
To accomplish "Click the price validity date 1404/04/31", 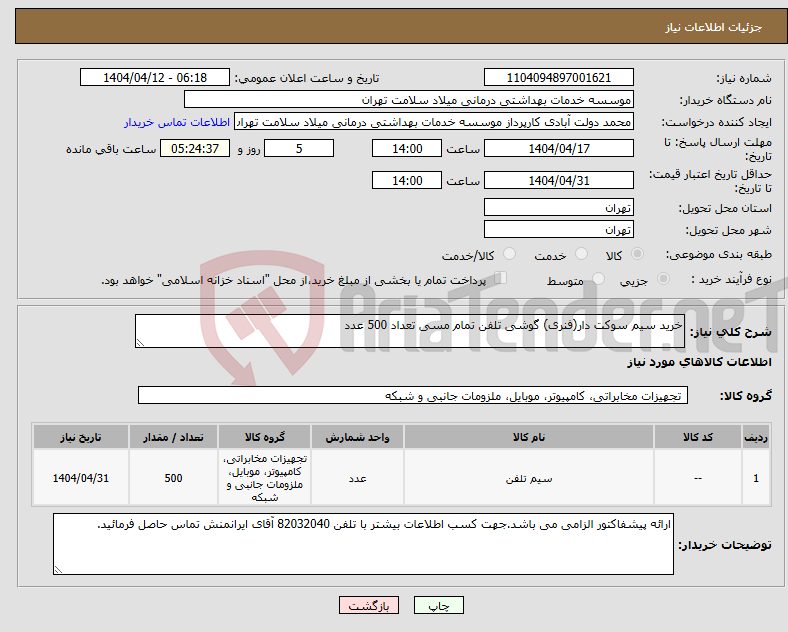I will (558, 180).
